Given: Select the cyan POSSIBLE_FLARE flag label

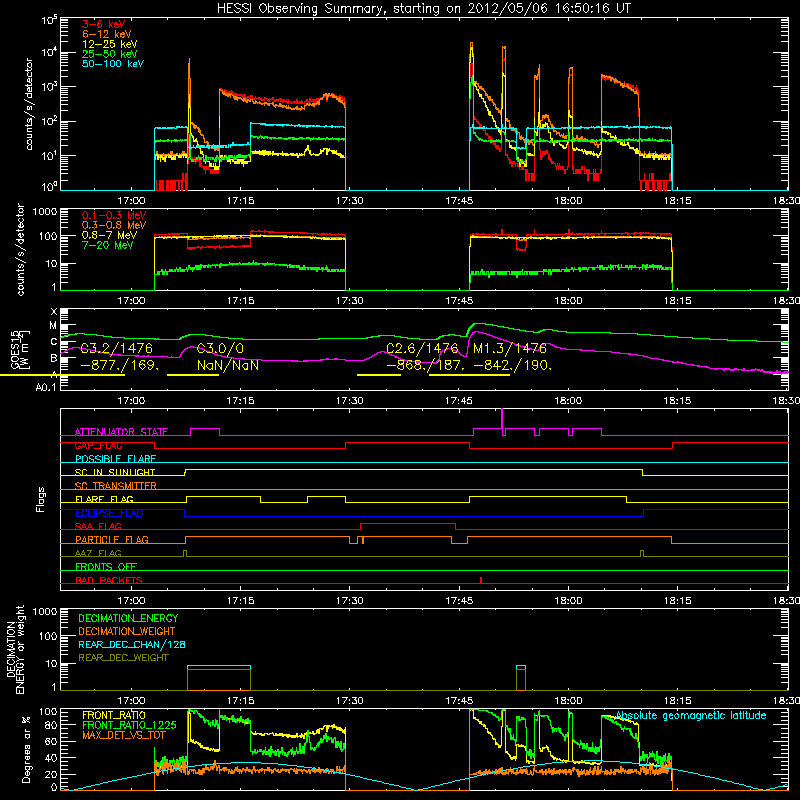Looking at the screenshot, I should 115,459.
